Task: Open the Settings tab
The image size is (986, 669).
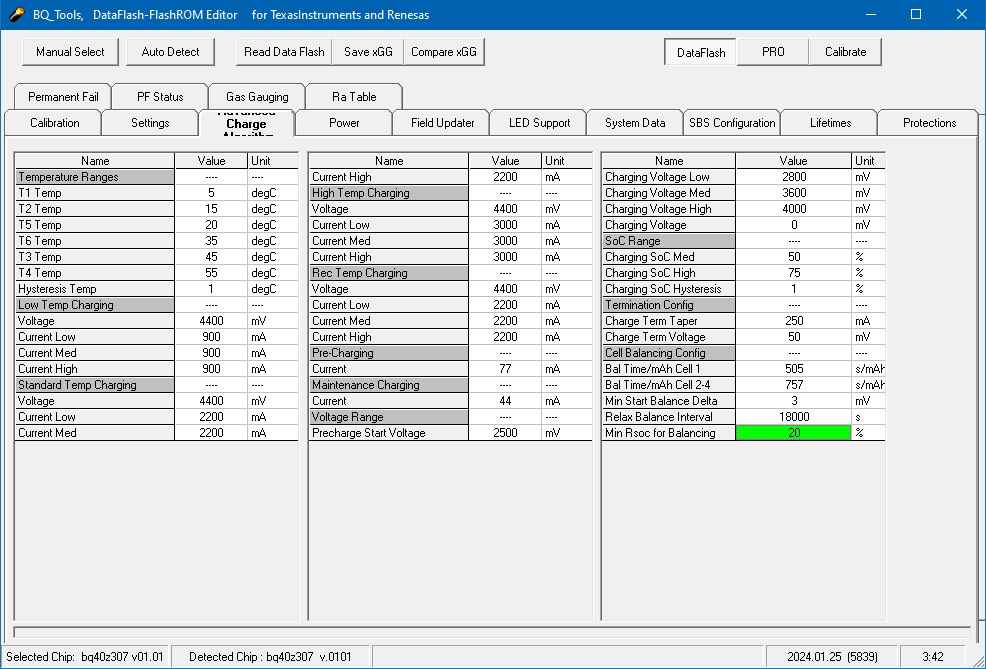Action: click(x=150, y=123)
